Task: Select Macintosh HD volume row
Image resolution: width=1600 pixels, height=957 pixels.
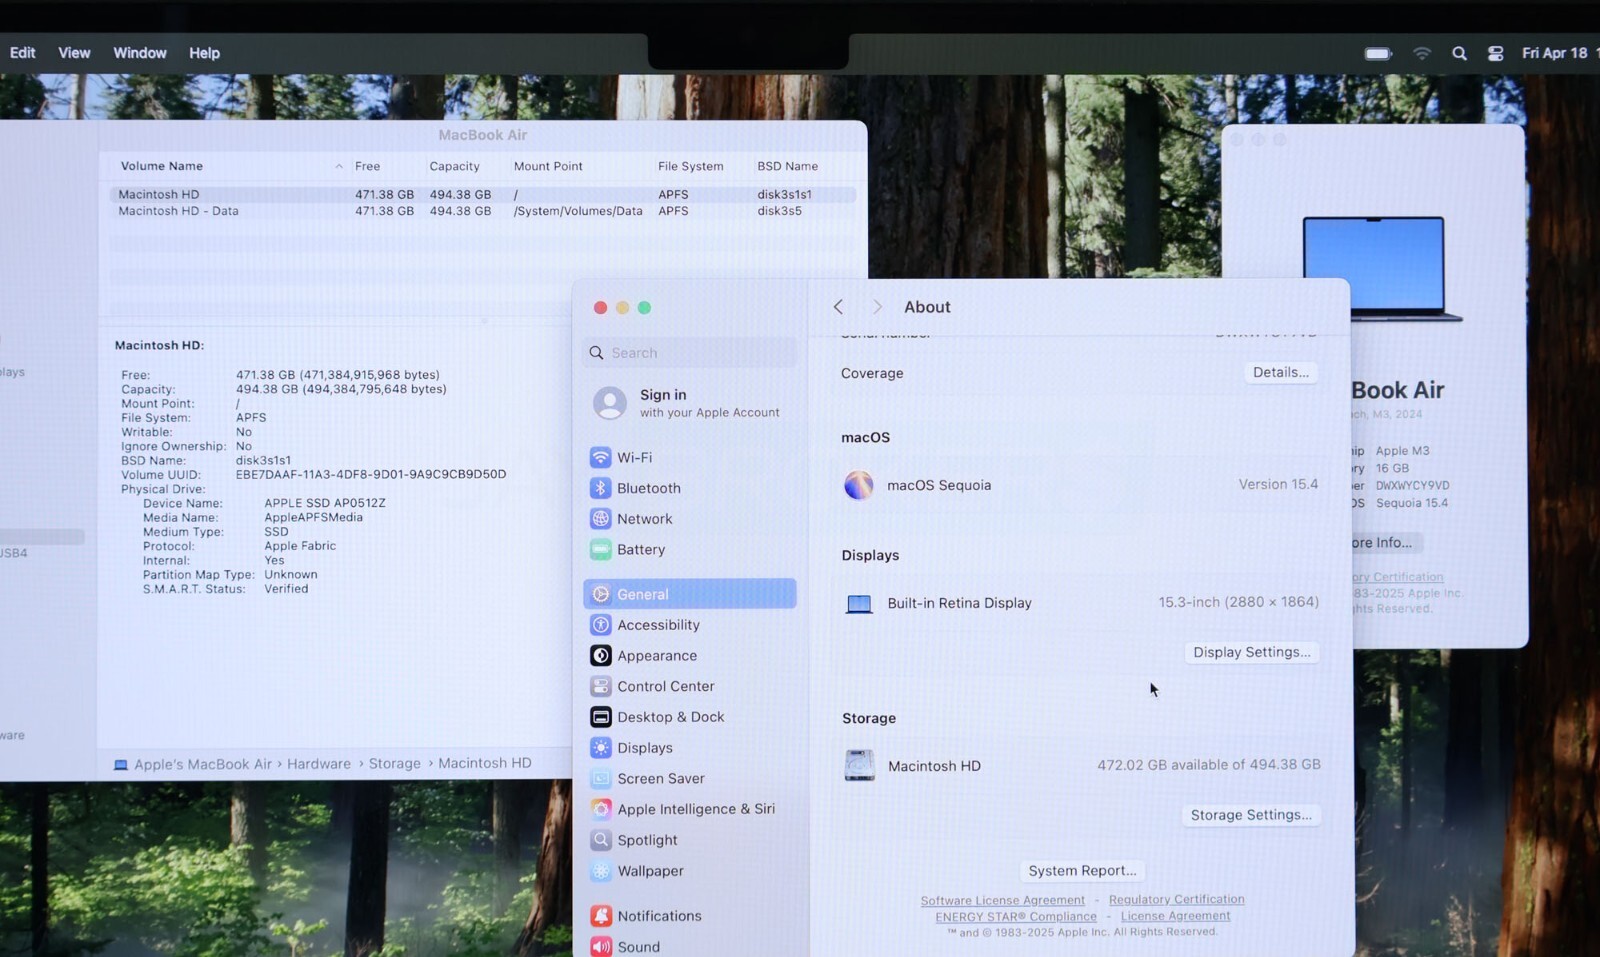Action: [x=482, y=195]
